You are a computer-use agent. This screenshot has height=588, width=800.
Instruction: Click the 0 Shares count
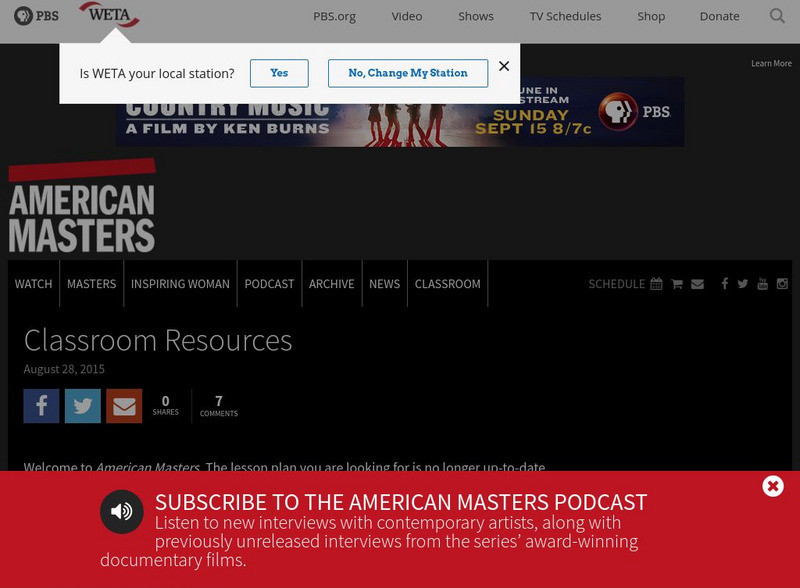click(x=165, y=406)
